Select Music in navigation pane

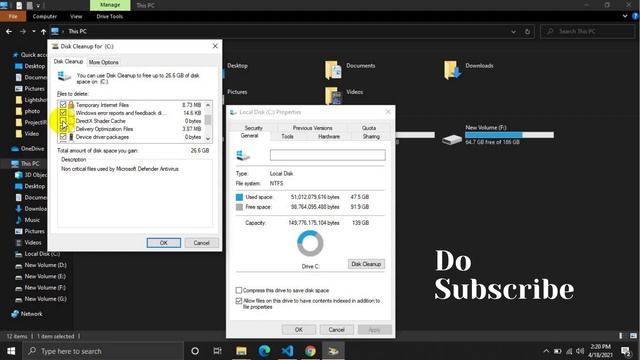[x=27, y=220]
